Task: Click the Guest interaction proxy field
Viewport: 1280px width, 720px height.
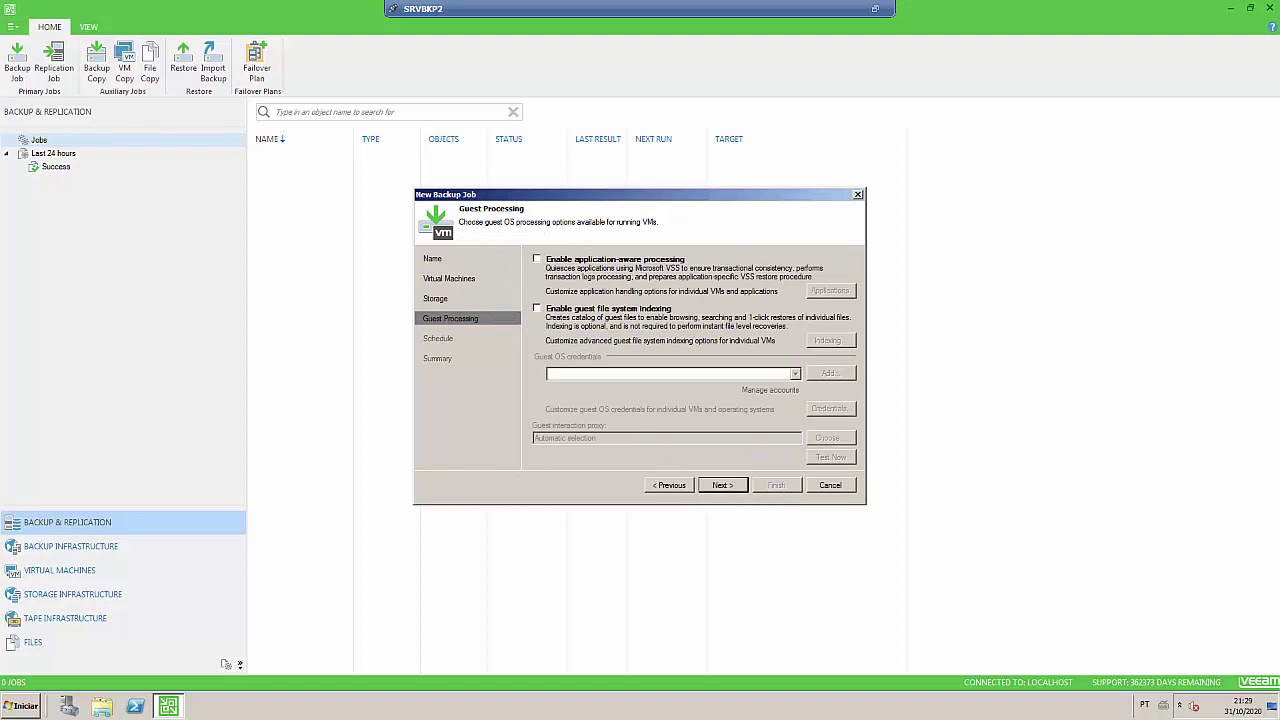Action: pyautogui.click(x=667, y=438)
